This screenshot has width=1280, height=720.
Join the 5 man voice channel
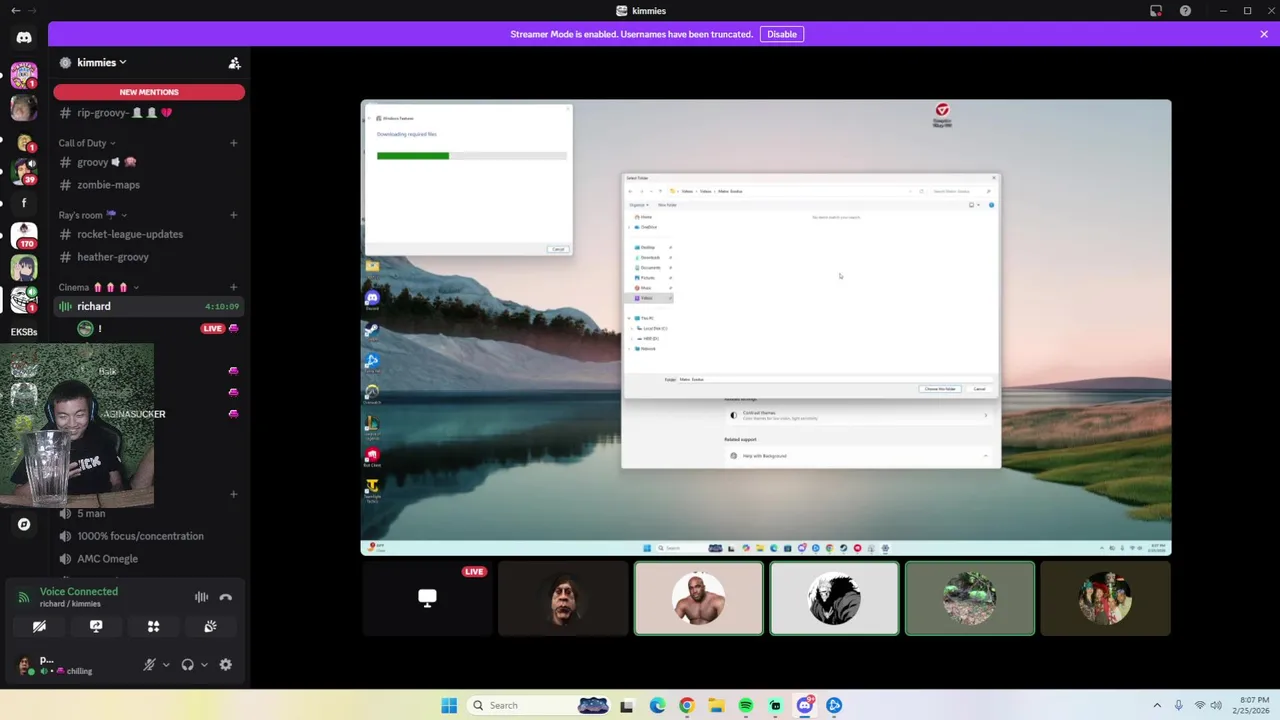(x=149, y=513)
